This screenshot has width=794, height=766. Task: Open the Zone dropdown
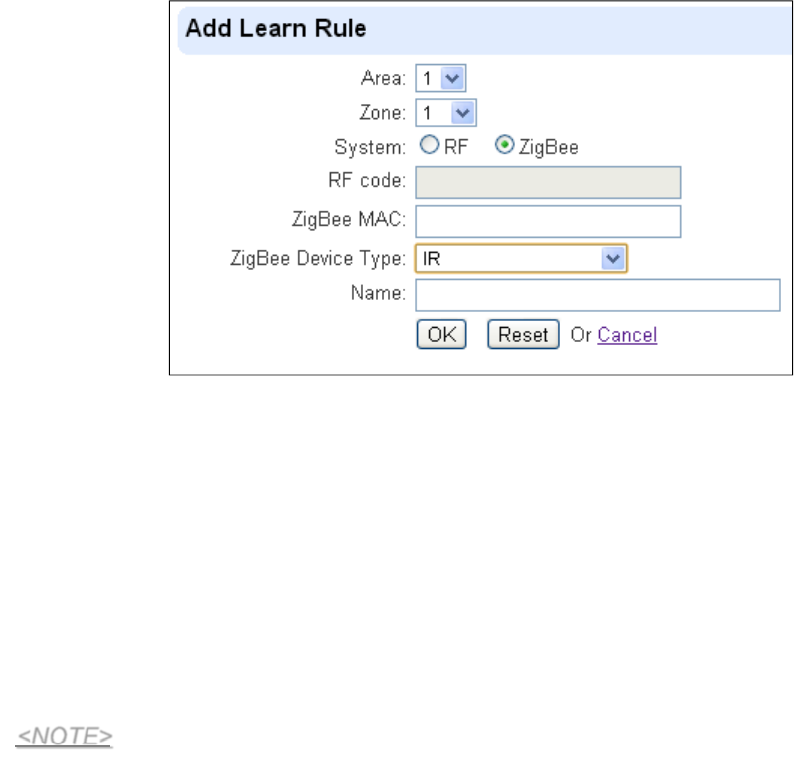pos(446,113)
